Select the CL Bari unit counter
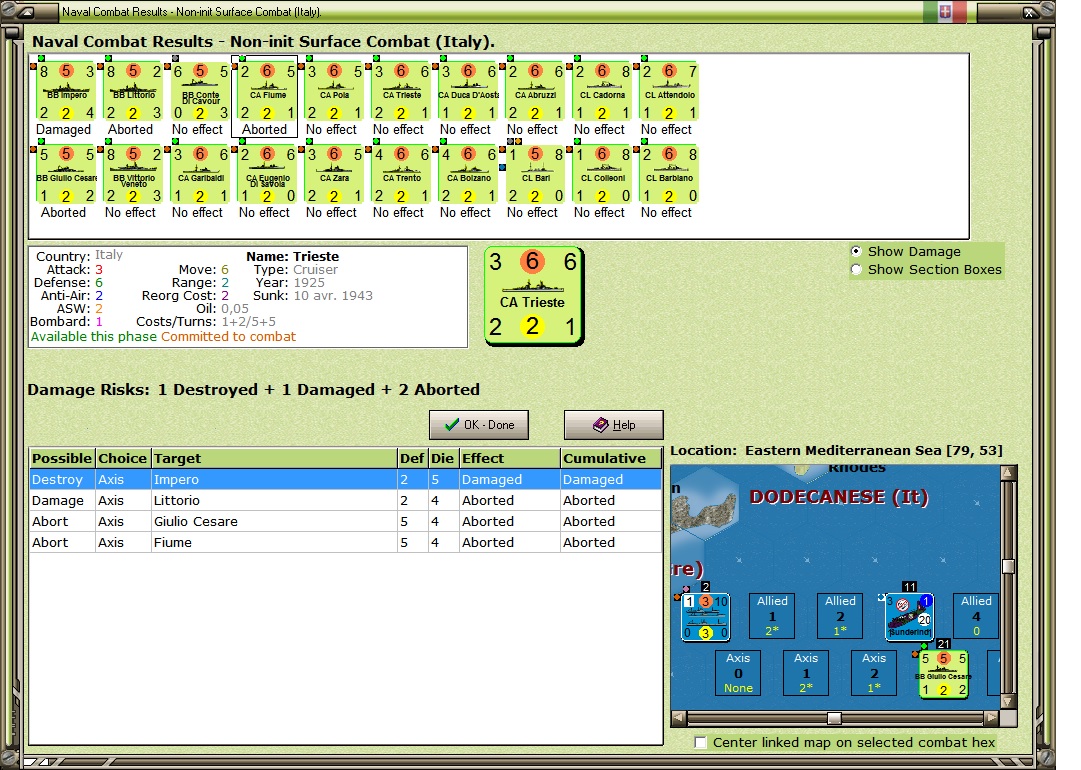The height and width of the screenshot is (770, 1081). (x=534, y=174)
